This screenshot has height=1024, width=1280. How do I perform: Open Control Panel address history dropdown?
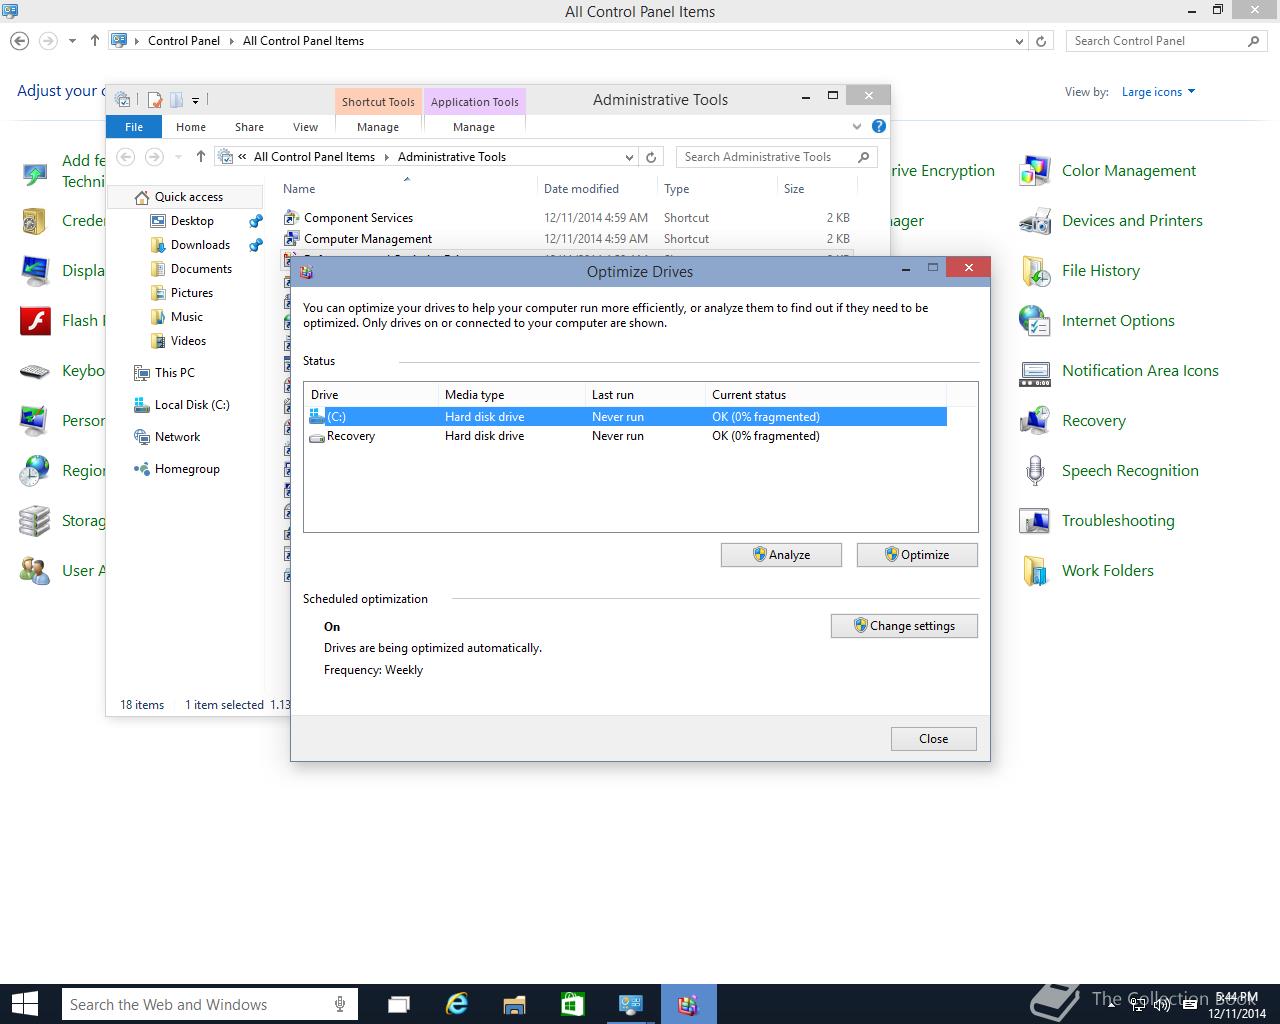(x=1019, y=41)
